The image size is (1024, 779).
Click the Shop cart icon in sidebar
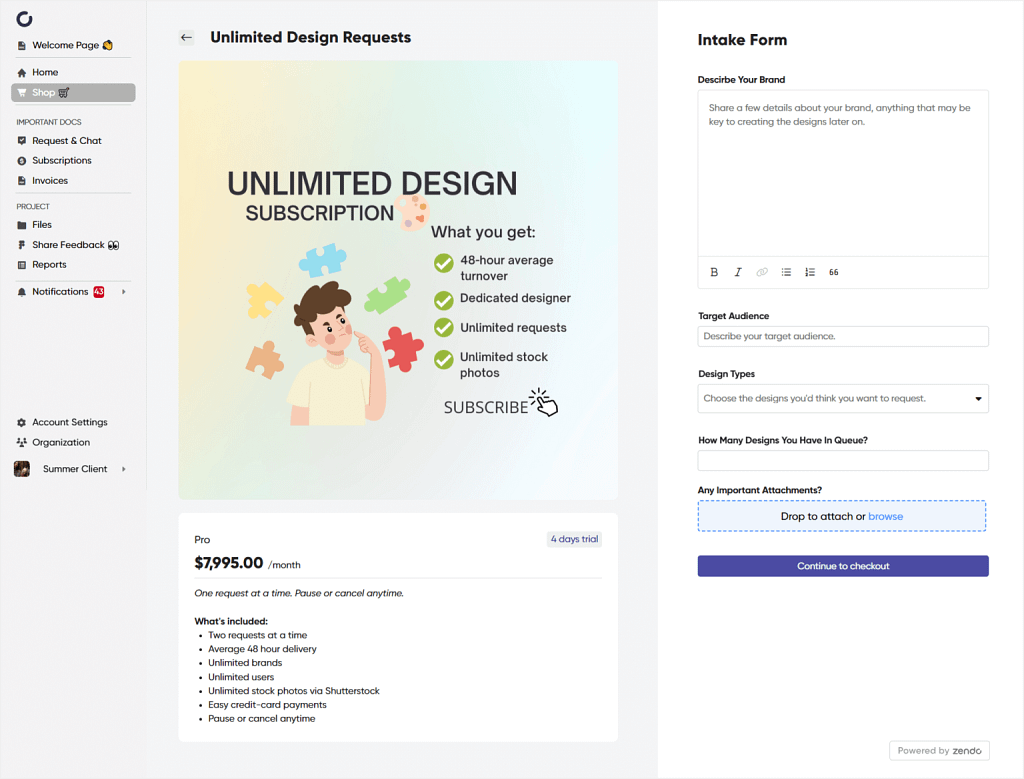tap(22, 93)
